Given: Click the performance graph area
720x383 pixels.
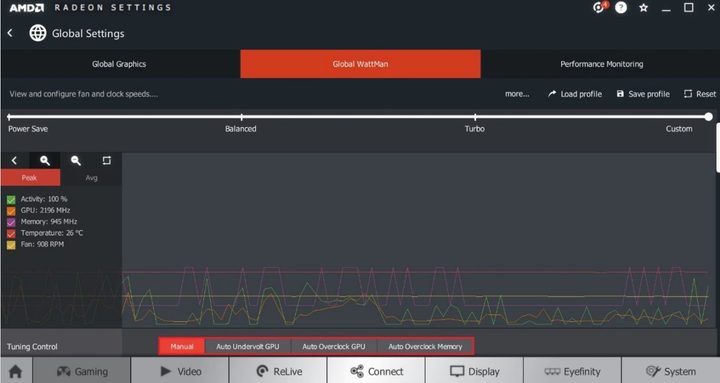Looking at the screenshot, I should 418,240.
